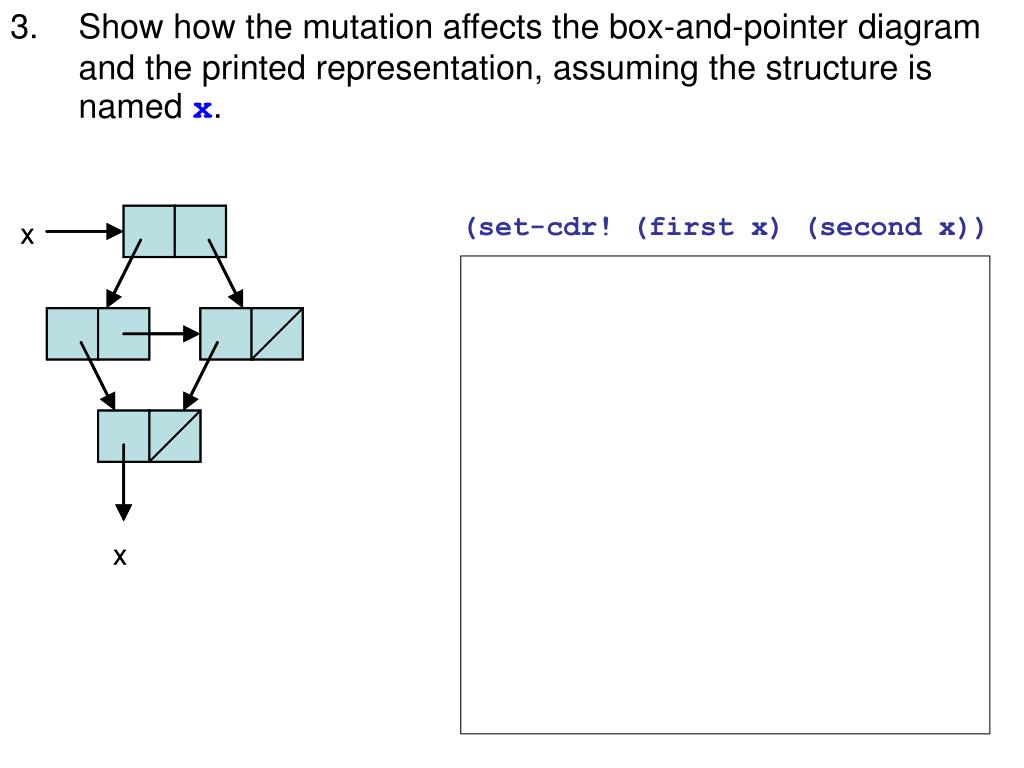The image size is (1024, 768).
Task: Click the right cell of the top pair box
Action: 200,231
